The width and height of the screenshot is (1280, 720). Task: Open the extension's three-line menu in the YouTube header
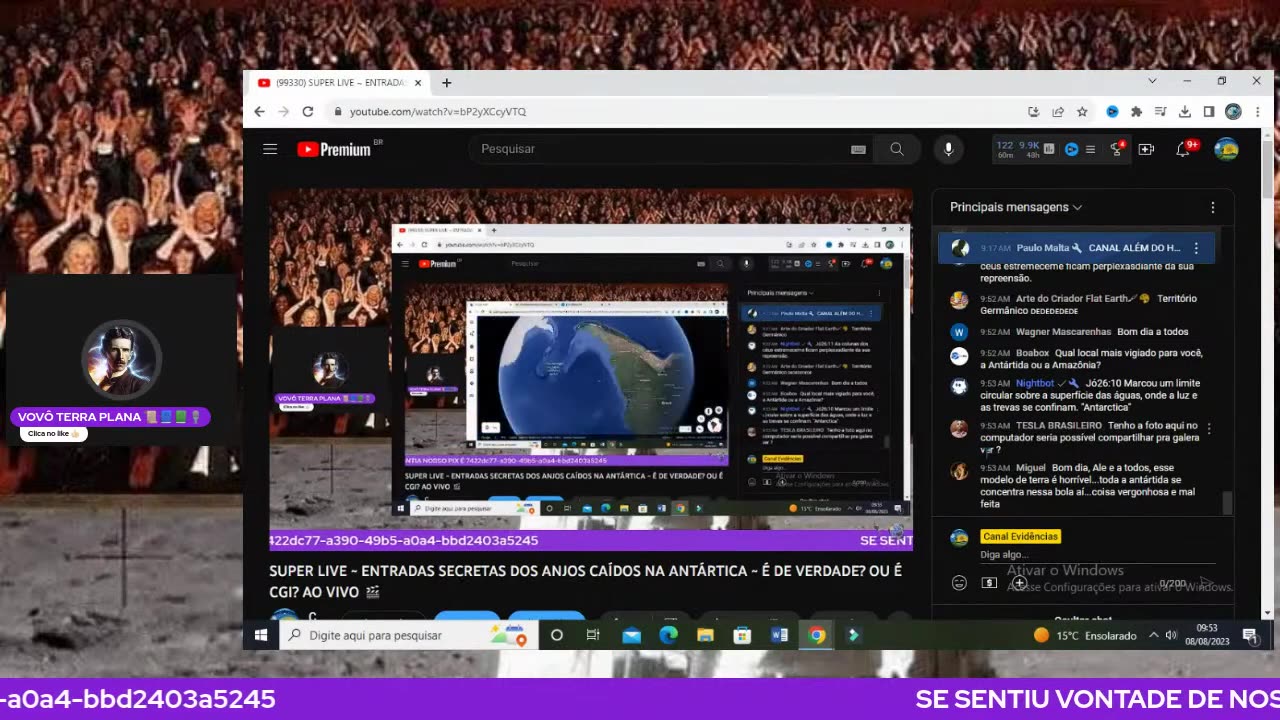pos(1090,149)
